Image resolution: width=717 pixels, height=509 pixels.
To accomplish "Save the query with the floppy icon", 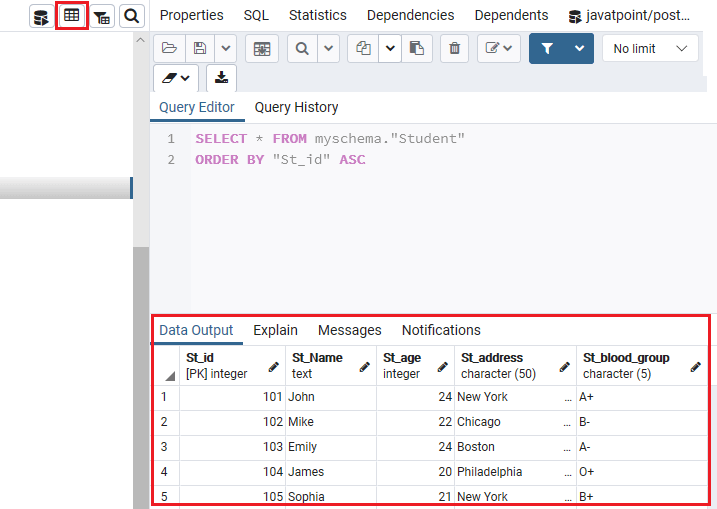I will (x=200, y=48).
